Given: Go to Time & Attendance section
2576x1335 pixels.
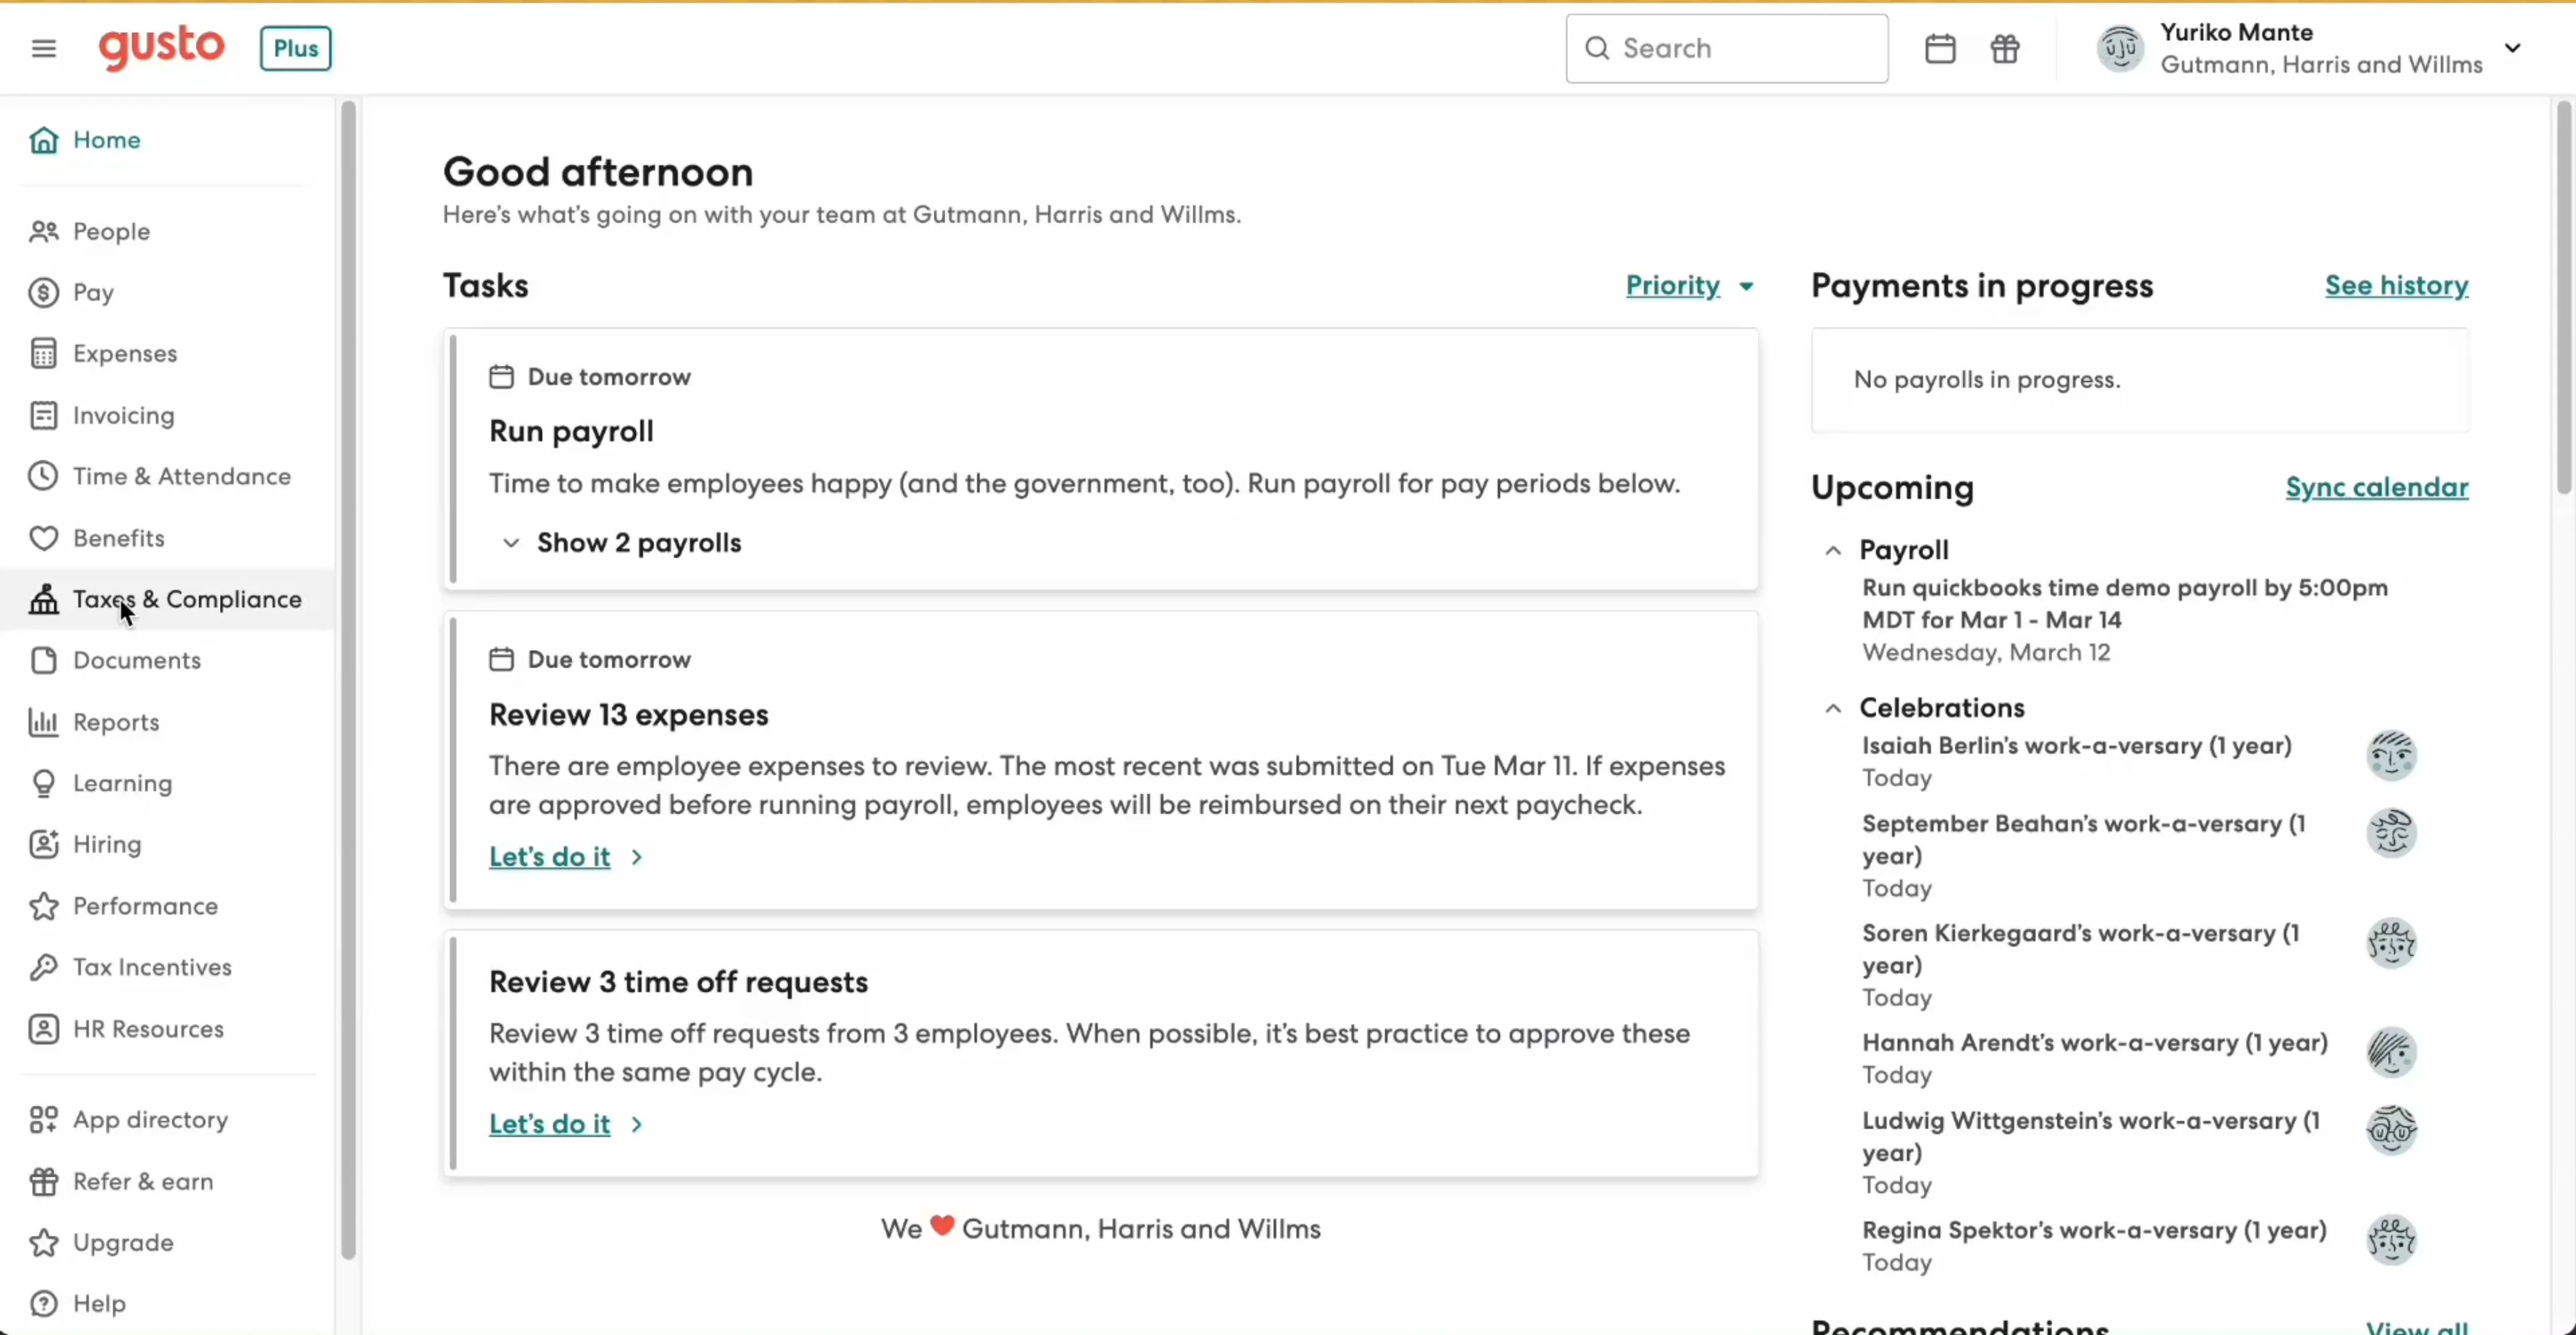Looking at the screenshot, I should 181,476.
